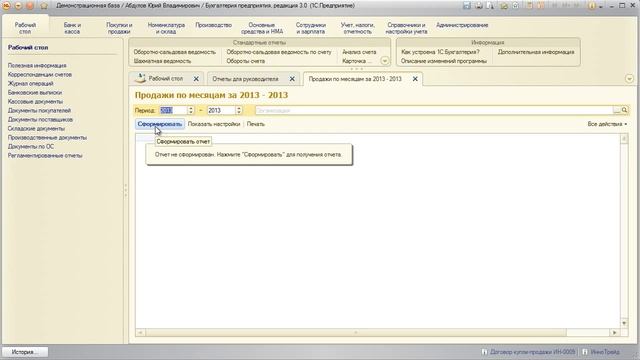
Task: Close the Отчеты для руководителя tab
Action: [292, 79]
